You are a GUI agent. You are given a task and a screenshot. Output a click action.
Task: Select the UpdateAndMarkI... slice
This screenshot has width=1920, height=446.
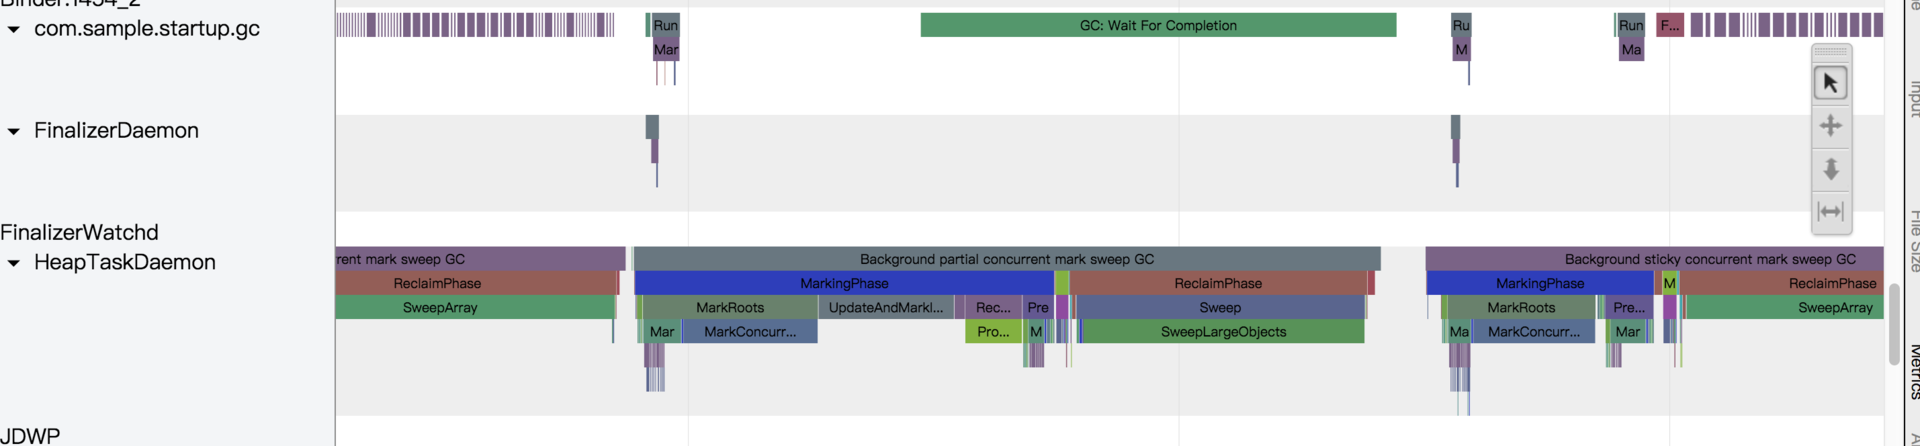885,308
